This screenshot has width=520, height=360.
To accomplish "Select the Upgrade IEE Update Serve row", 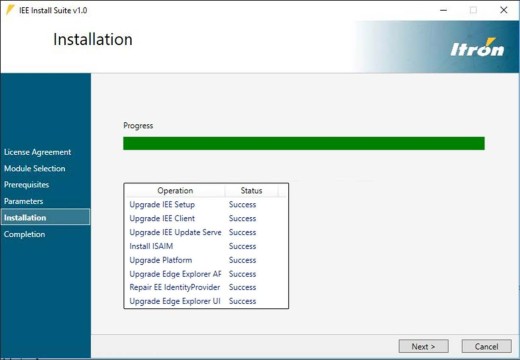I will 206,232.
